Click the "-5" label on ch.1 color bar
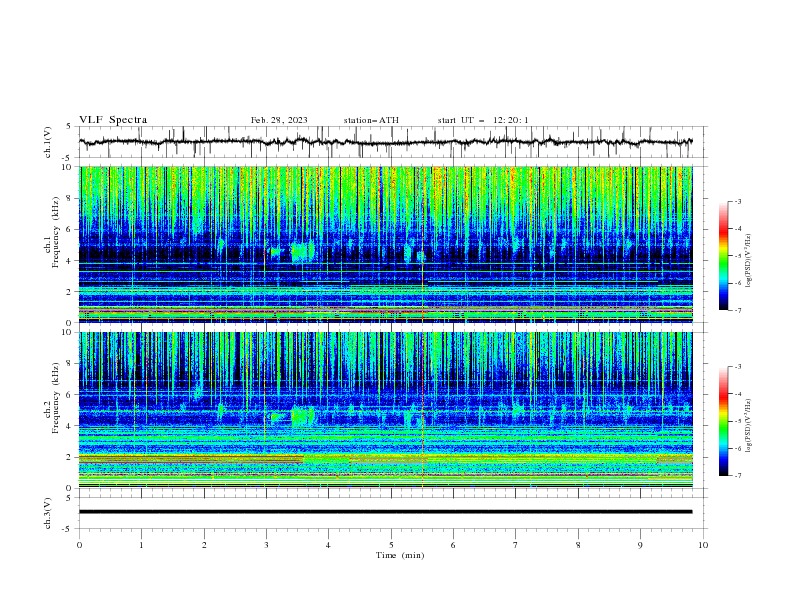This screenshot has height=612, width=792. click(738, 256)
